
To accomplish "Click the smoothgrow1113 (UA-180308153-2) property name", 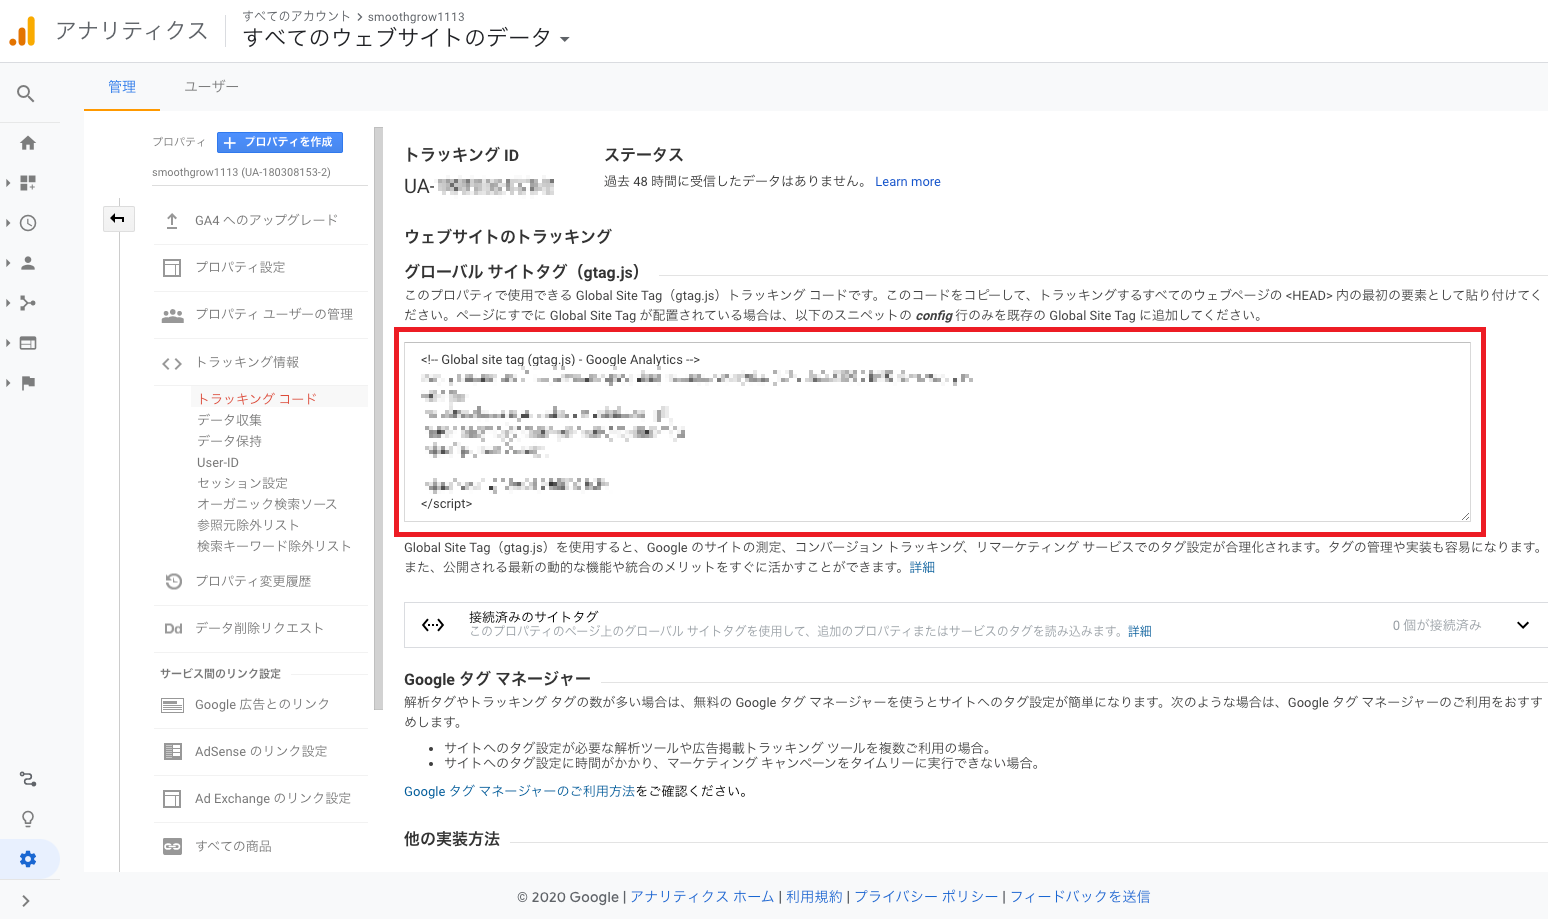I will click(x=241, y=172).
